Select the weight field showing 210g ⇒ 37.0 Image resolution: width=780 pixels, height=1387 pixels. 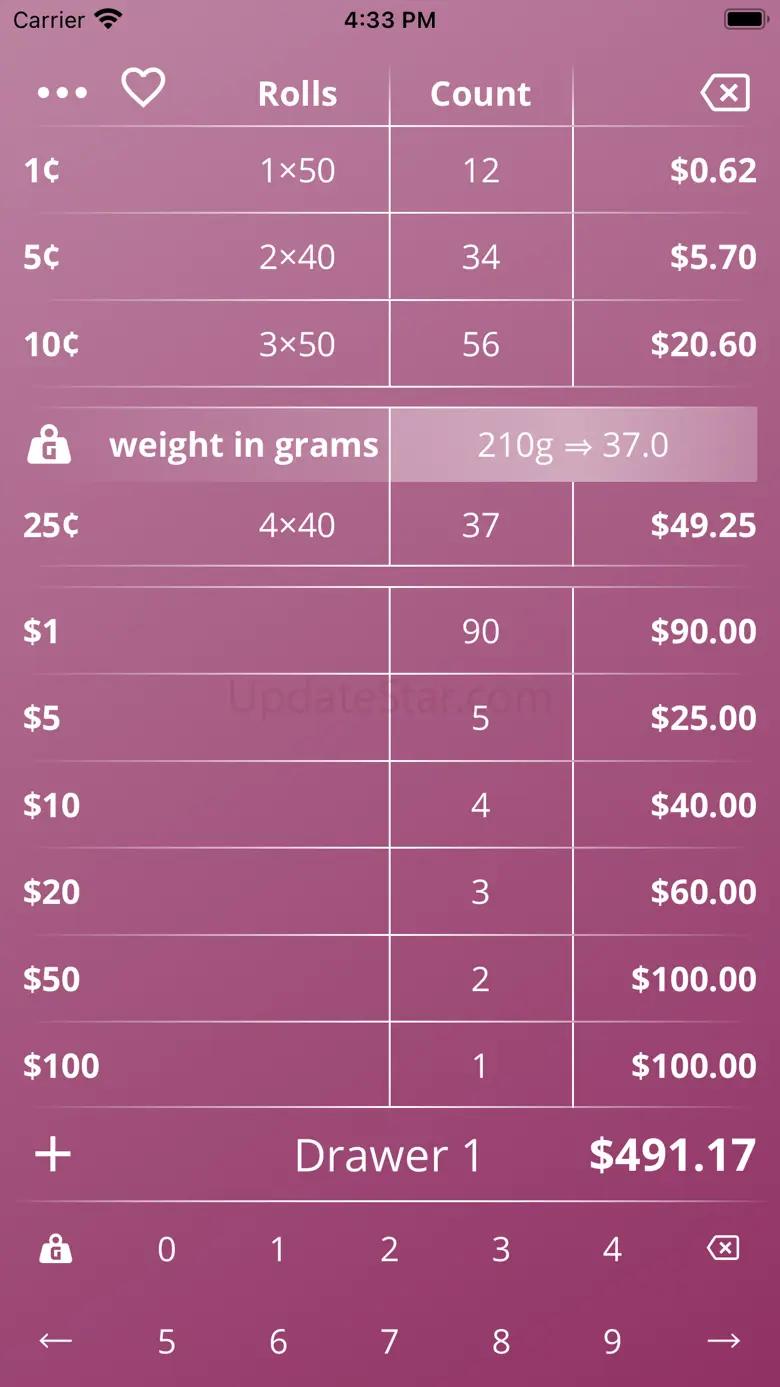[x=573, y=445]
